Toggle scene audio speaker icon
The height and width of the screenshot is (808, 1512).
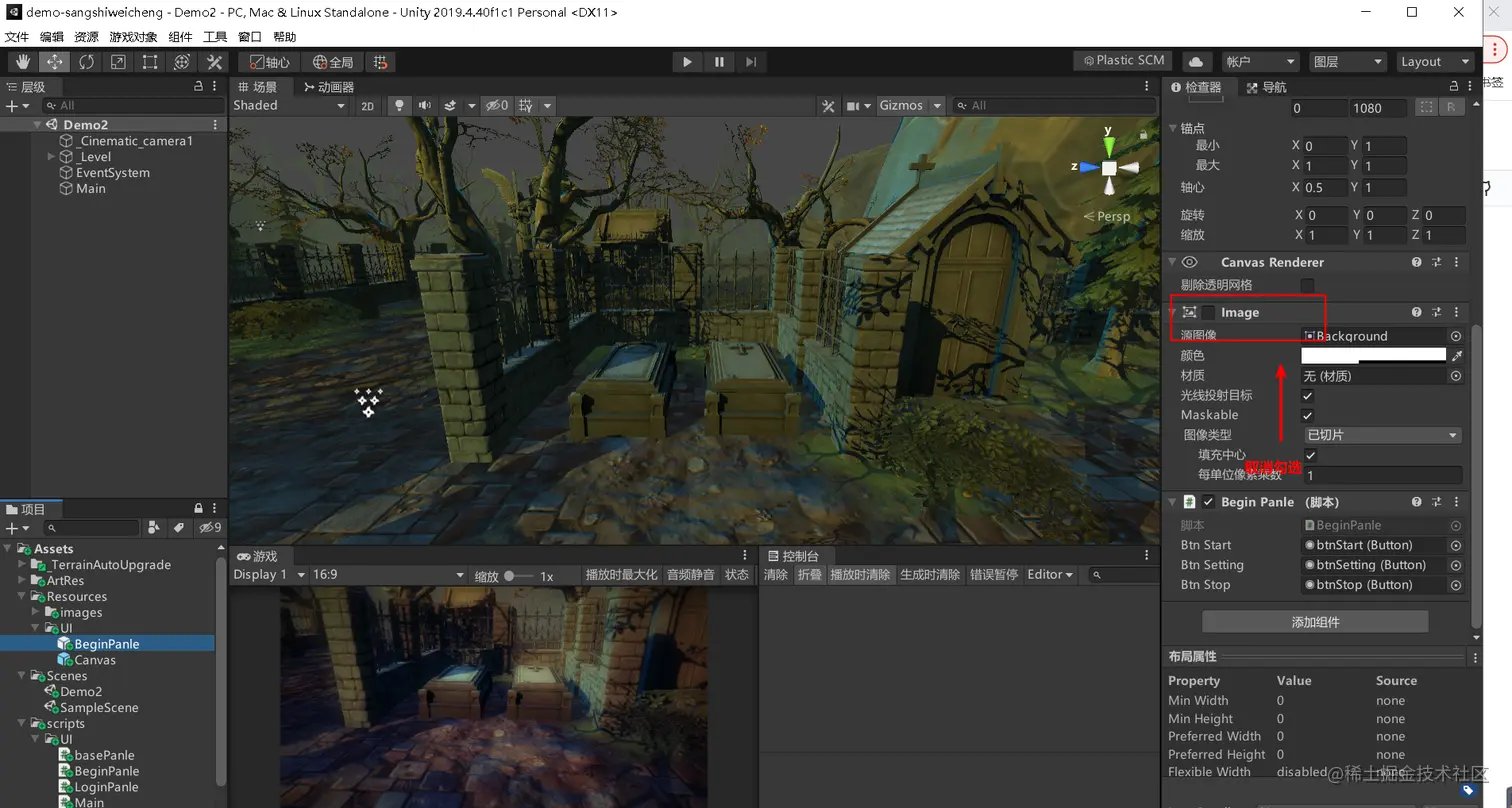(425, 105)
